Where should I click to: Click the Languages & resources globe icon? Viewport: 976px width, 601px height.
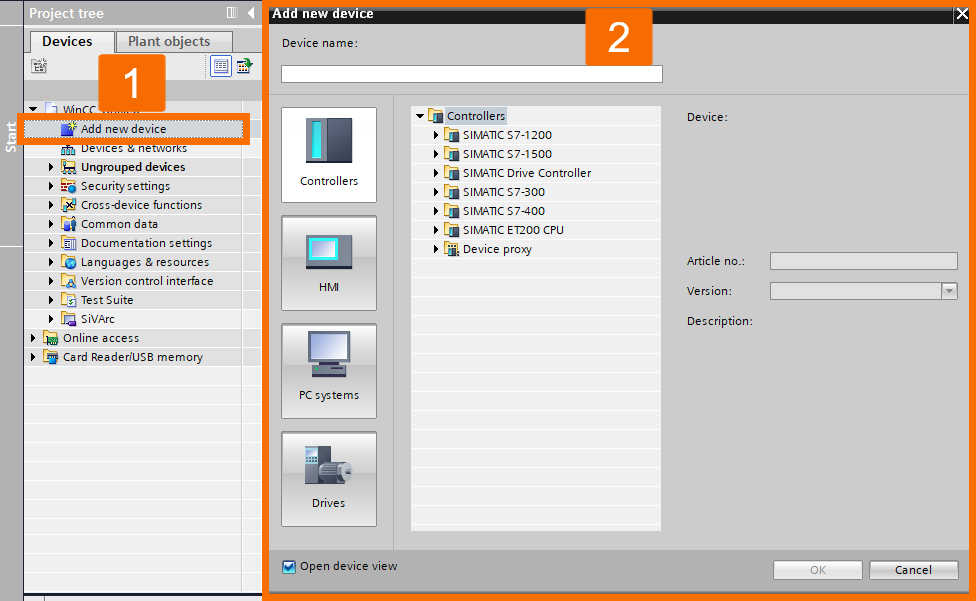click(x=68, y=262)
